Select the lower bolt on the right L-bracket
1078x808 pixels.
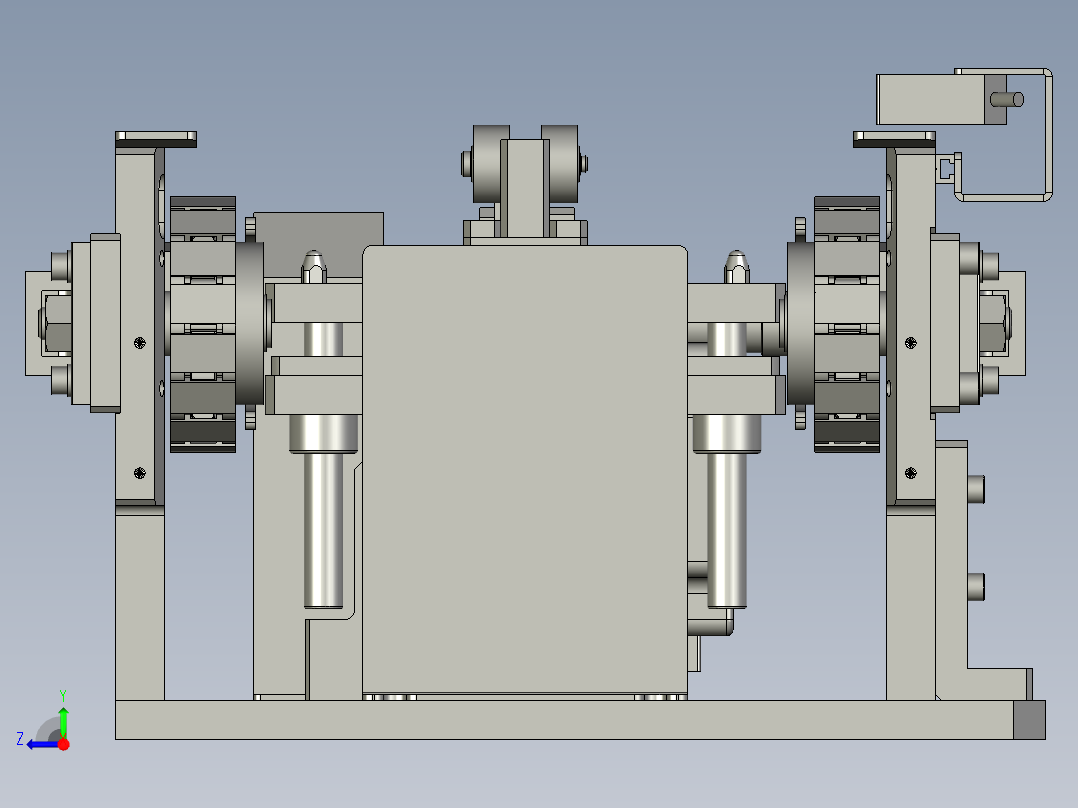[x=976, y=587]
